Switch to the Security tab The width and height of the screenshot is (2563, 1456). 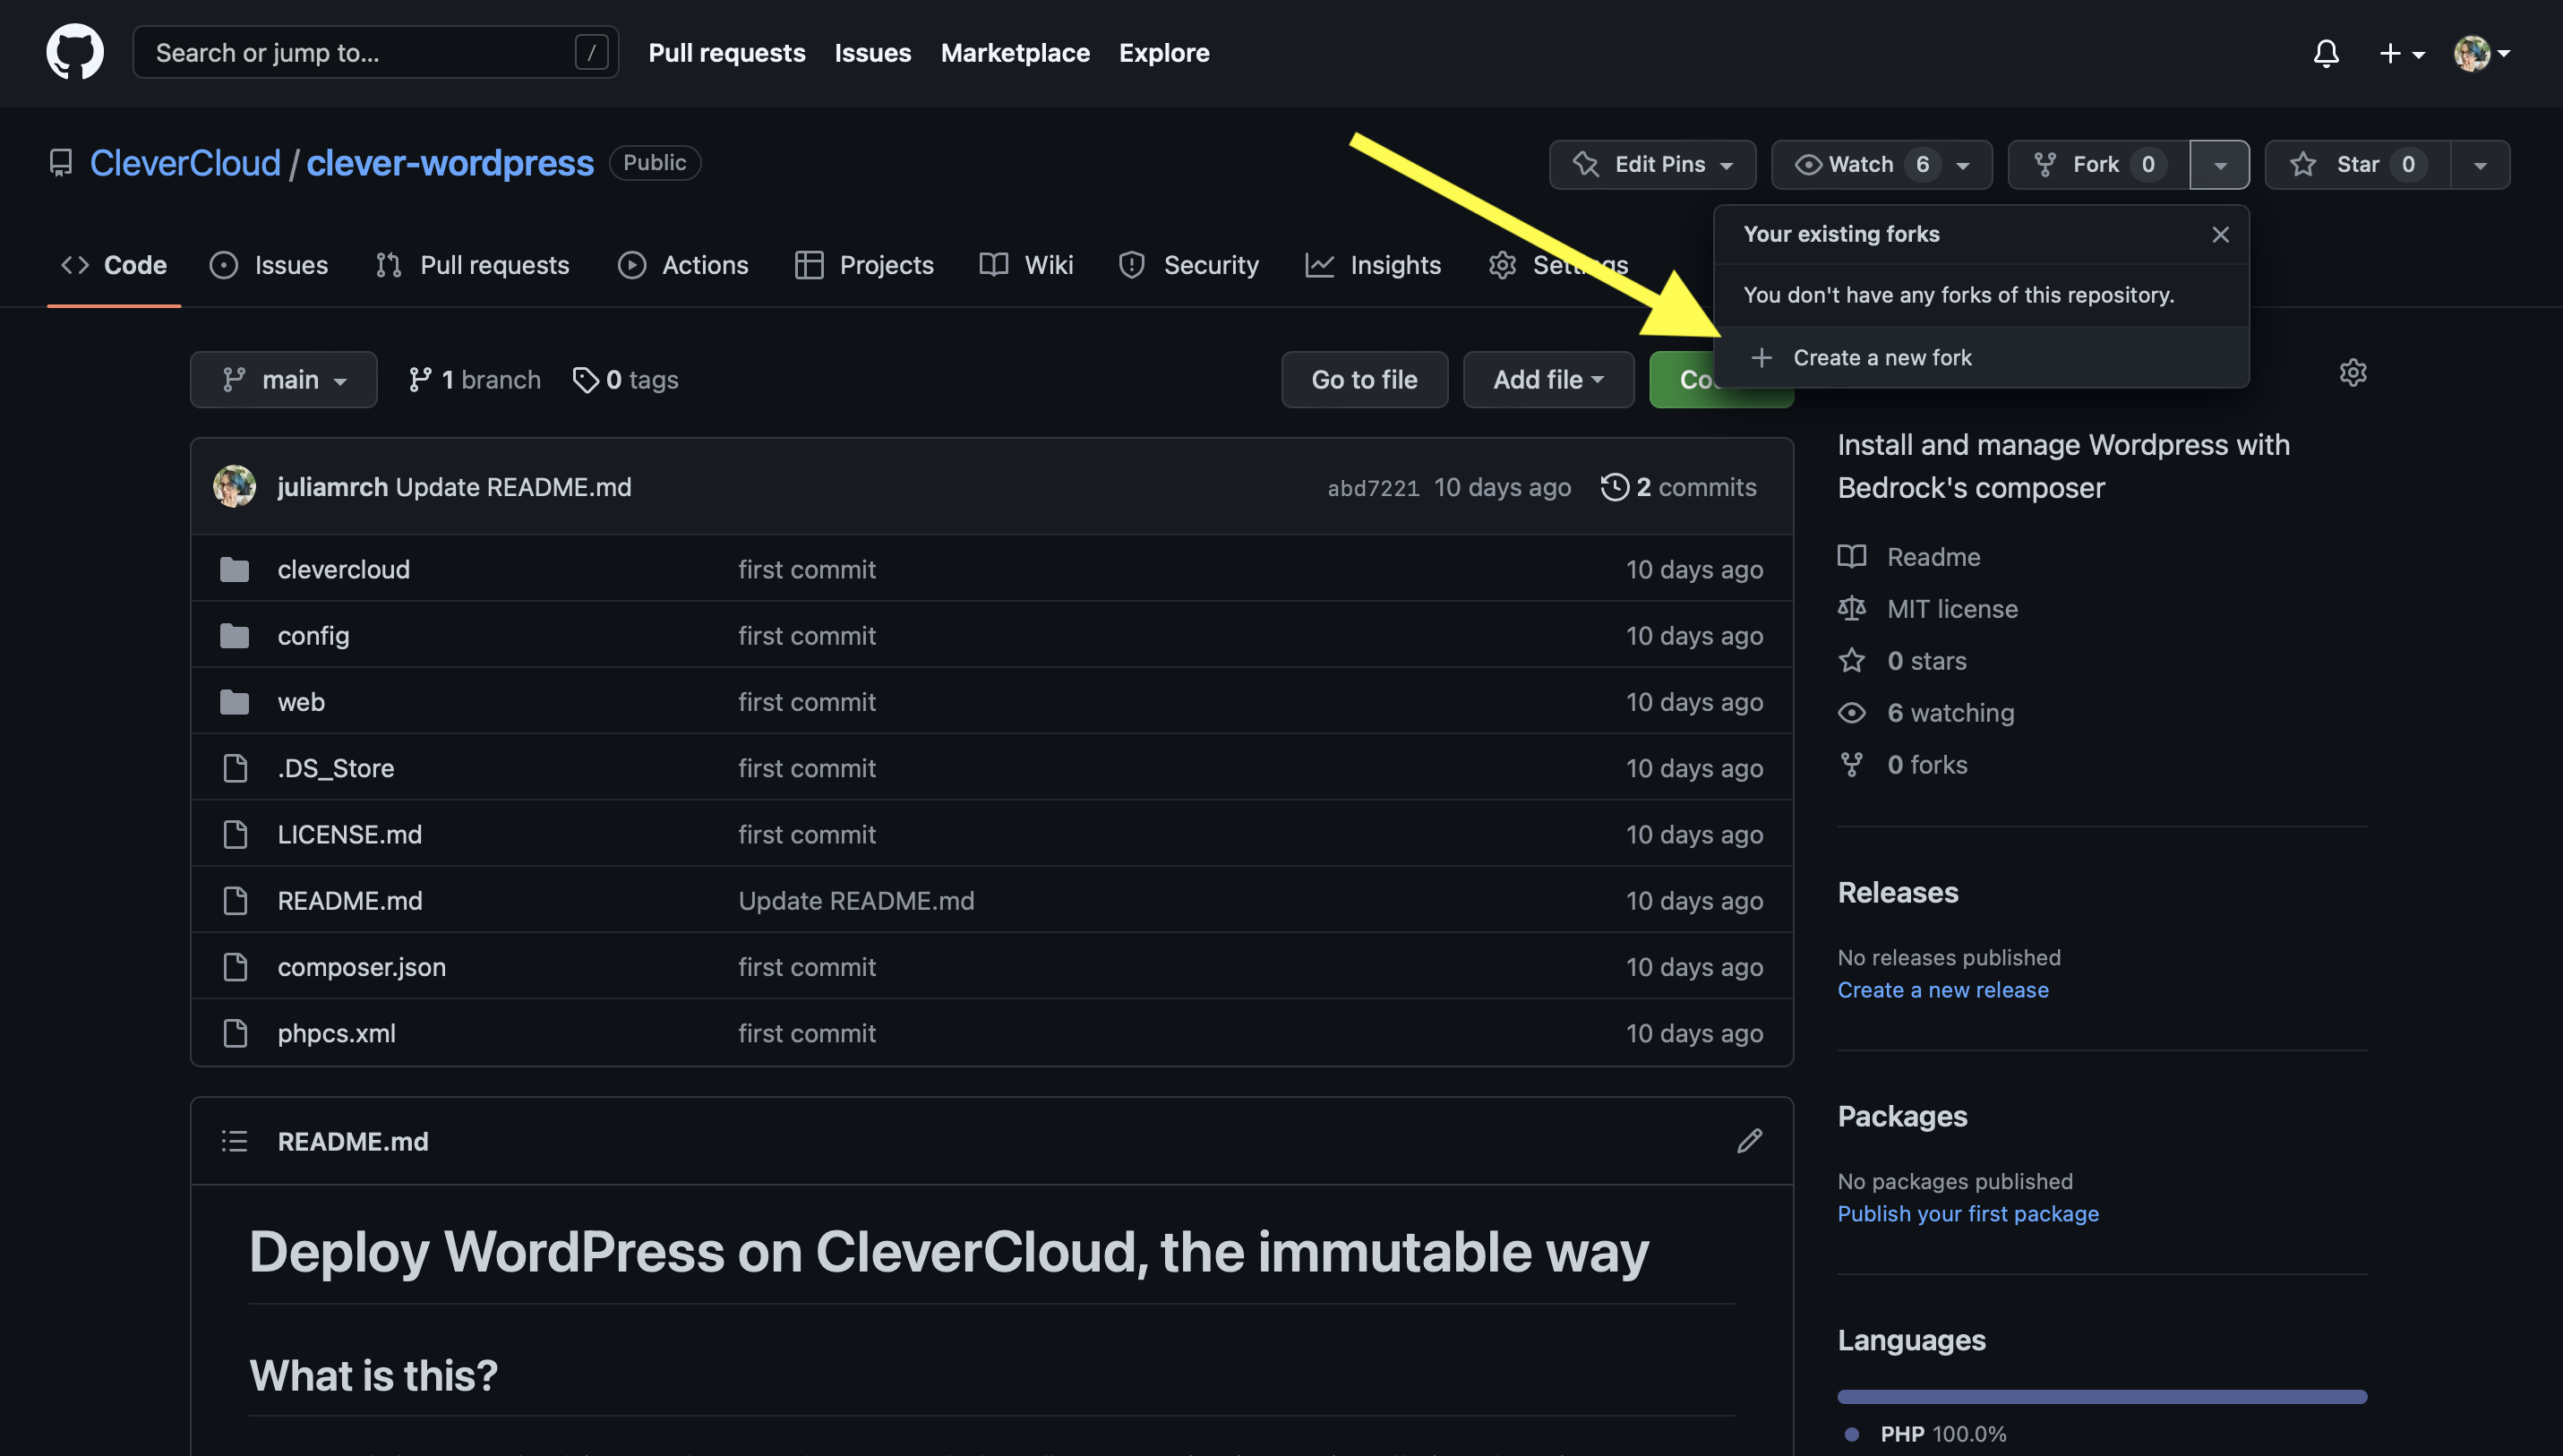1189,265
